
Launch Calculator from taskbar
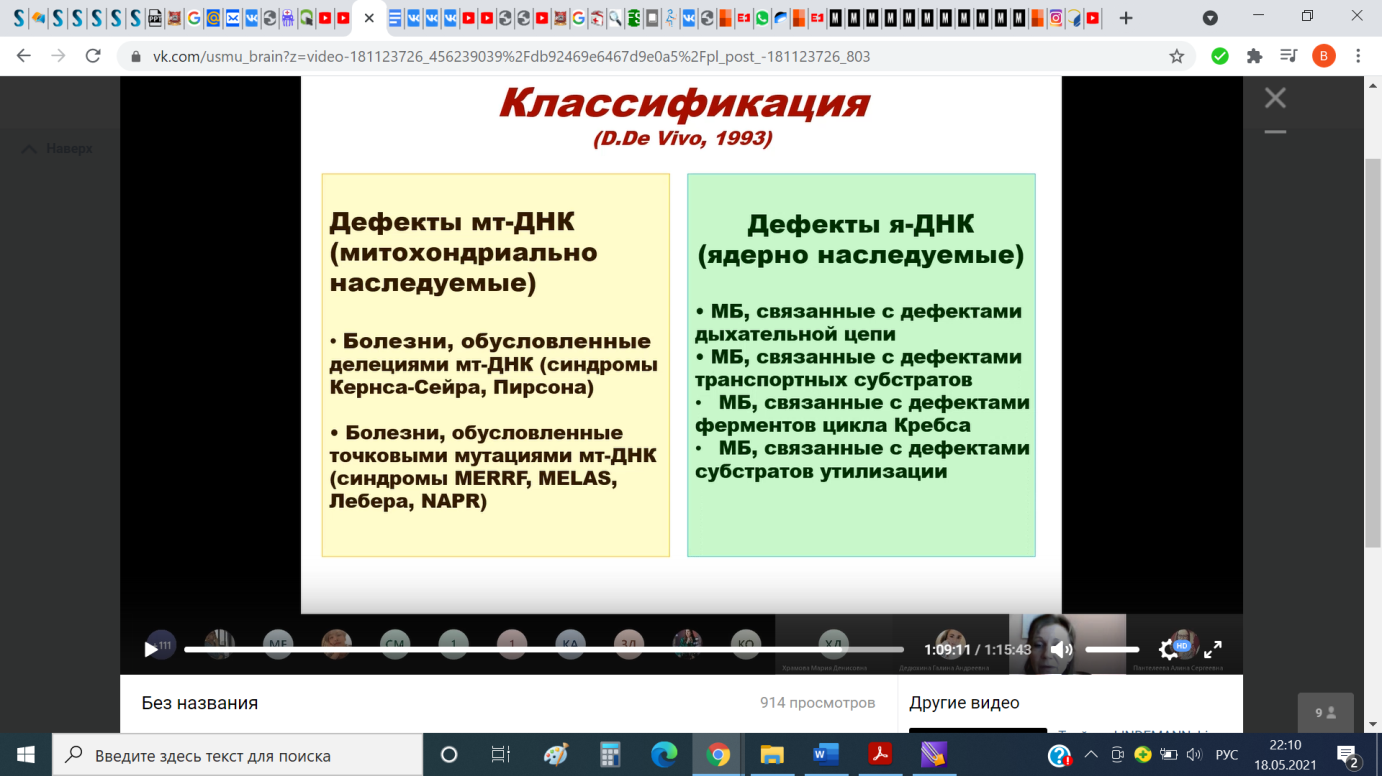(x=610, y=755)
